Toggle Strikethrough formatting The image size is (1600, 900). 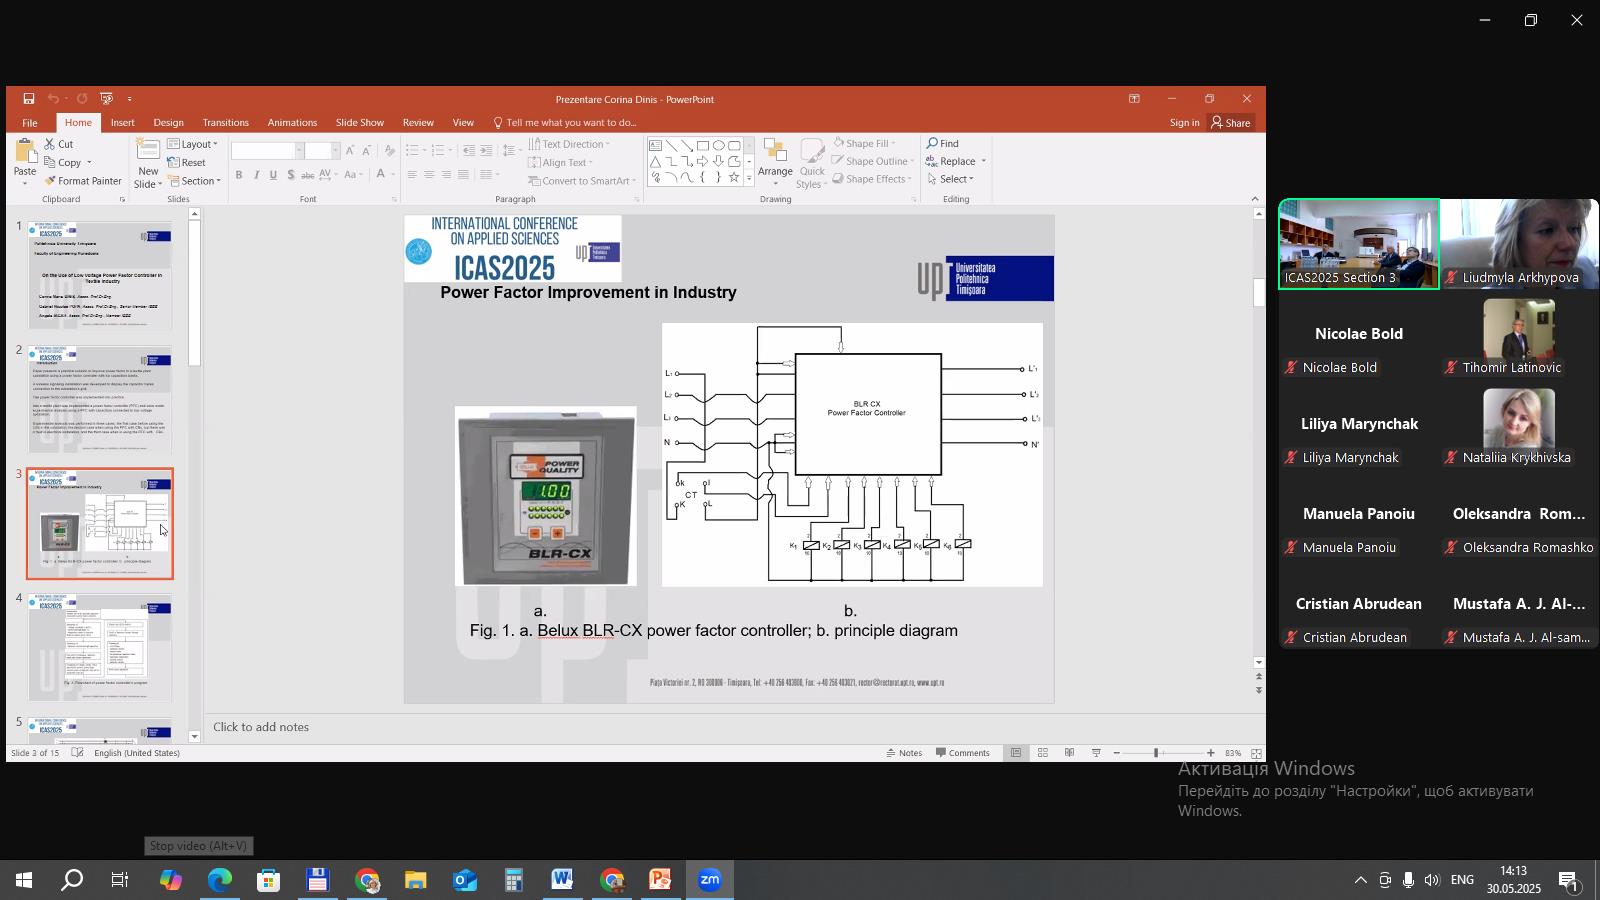(x=308, y=175)
